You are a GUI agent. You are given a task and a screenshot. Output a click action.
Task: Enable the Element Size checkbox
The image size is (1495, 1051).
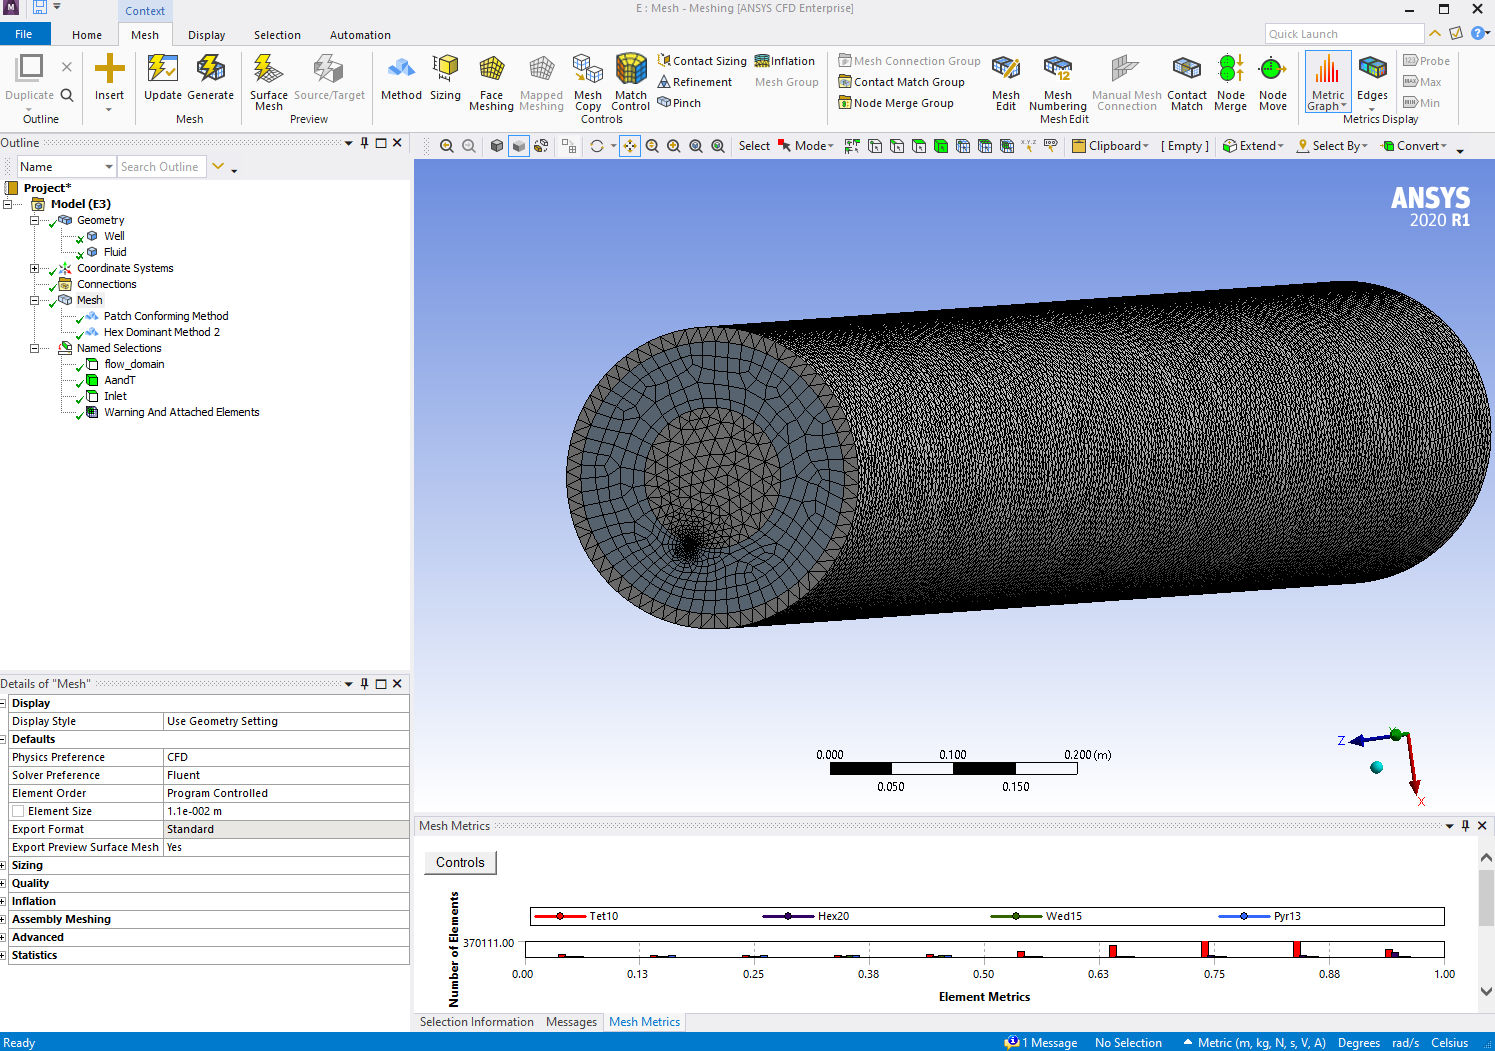point(18,811)
